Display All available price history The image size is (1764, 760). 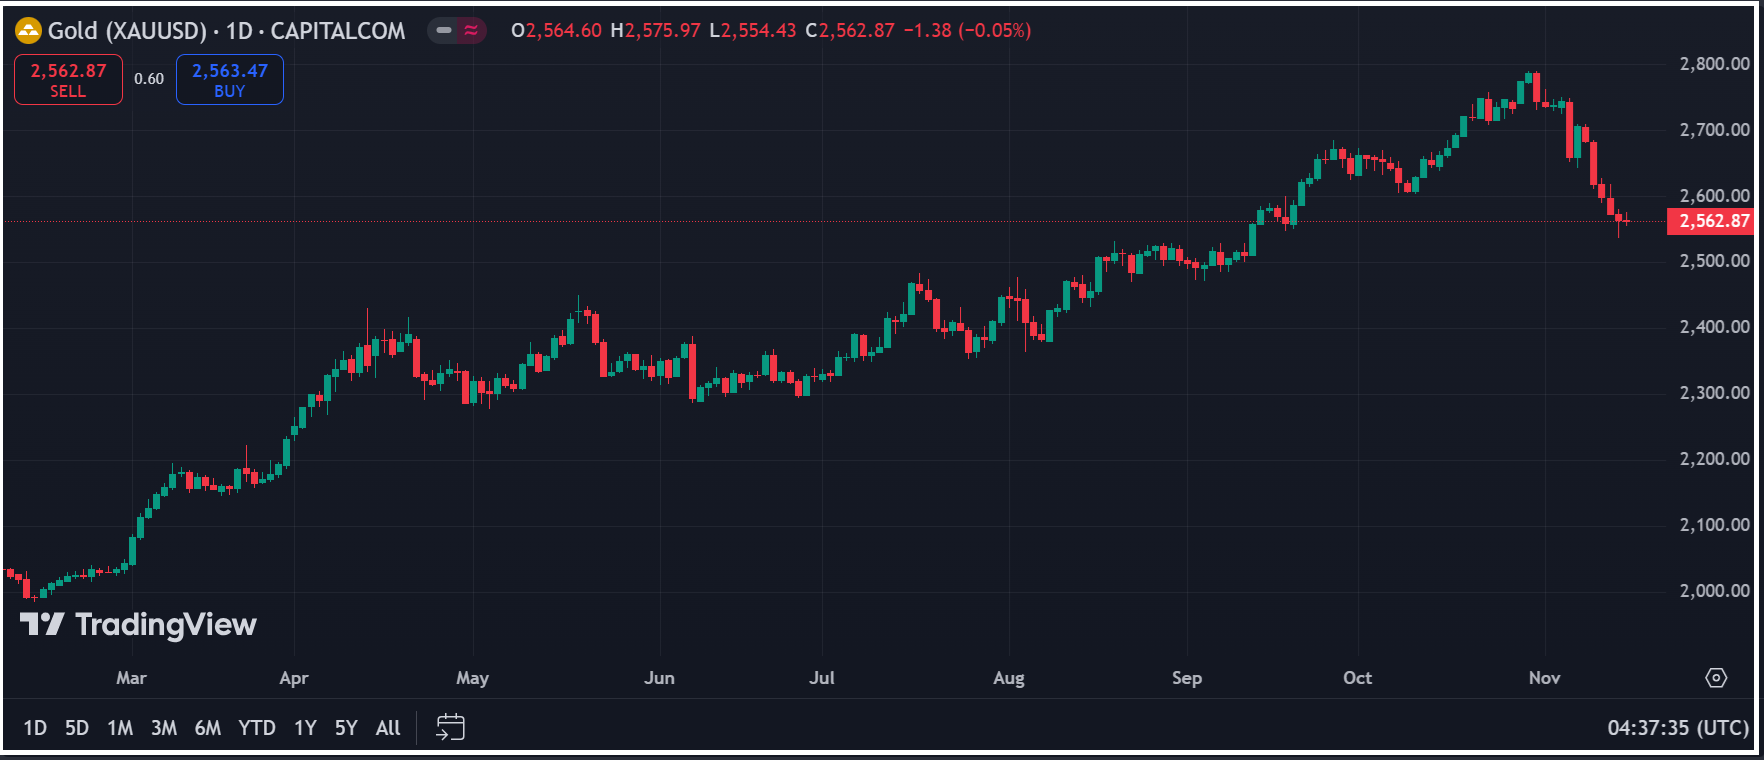point(388,728)
